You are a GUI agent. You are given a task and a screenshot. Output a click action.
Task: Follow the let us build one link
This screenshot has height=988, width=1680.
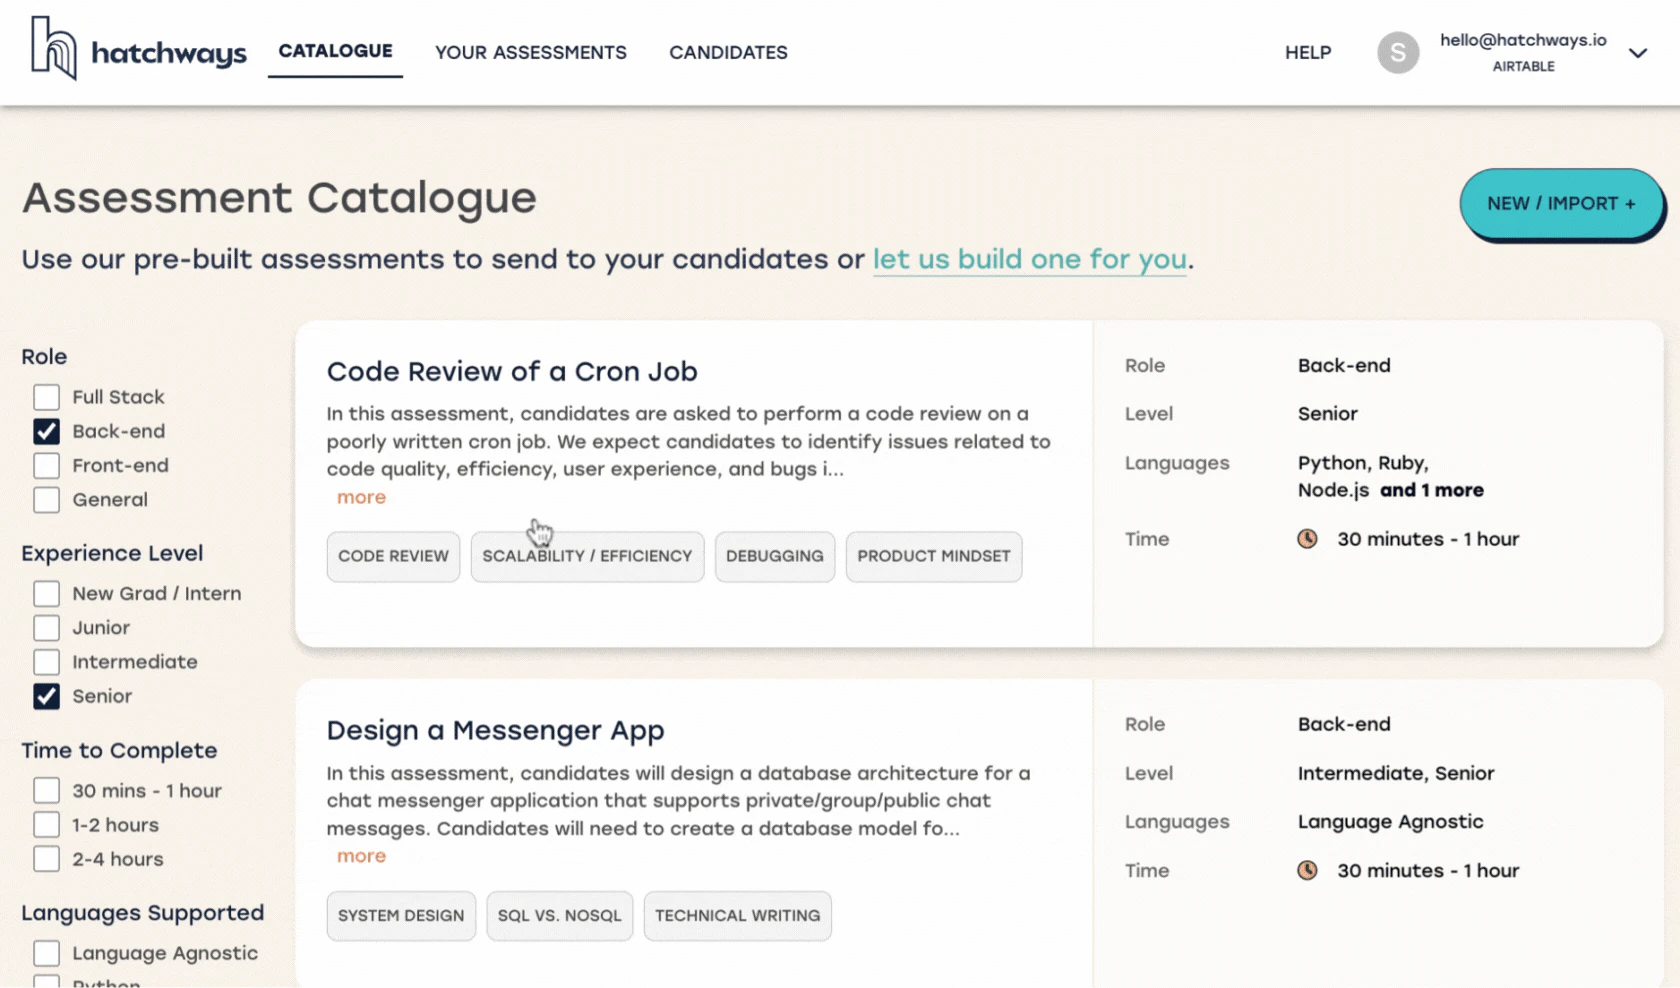click(1029, 260)
